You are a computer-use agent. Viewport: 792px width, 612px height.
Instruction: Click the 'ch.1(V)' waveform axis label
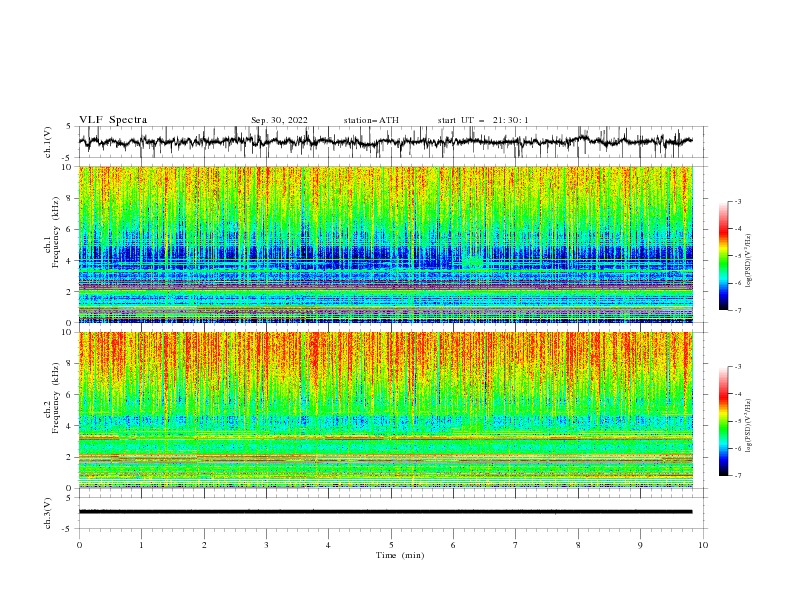point(48,142)
